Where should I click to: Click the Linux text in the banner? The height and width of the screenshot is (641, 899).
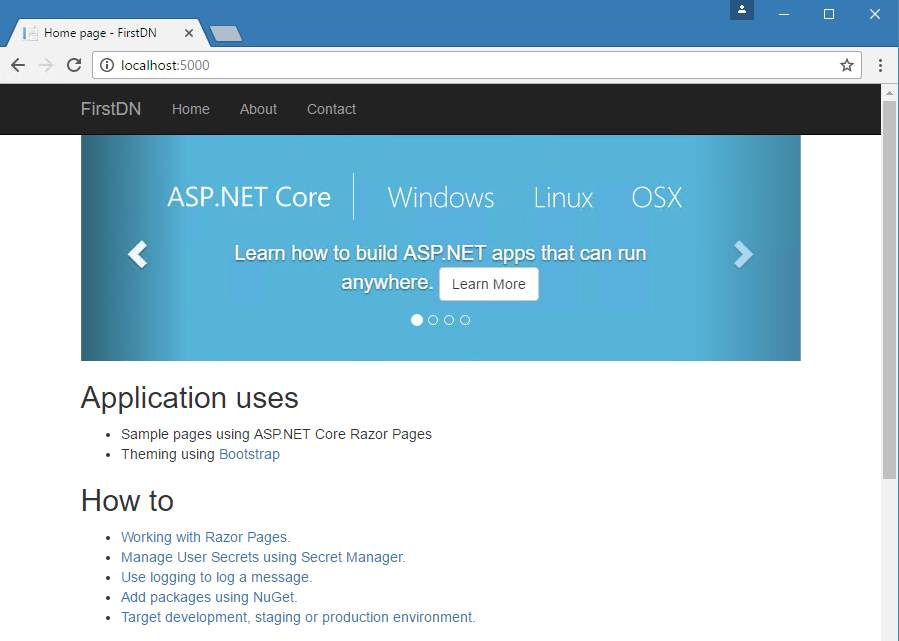563,198
